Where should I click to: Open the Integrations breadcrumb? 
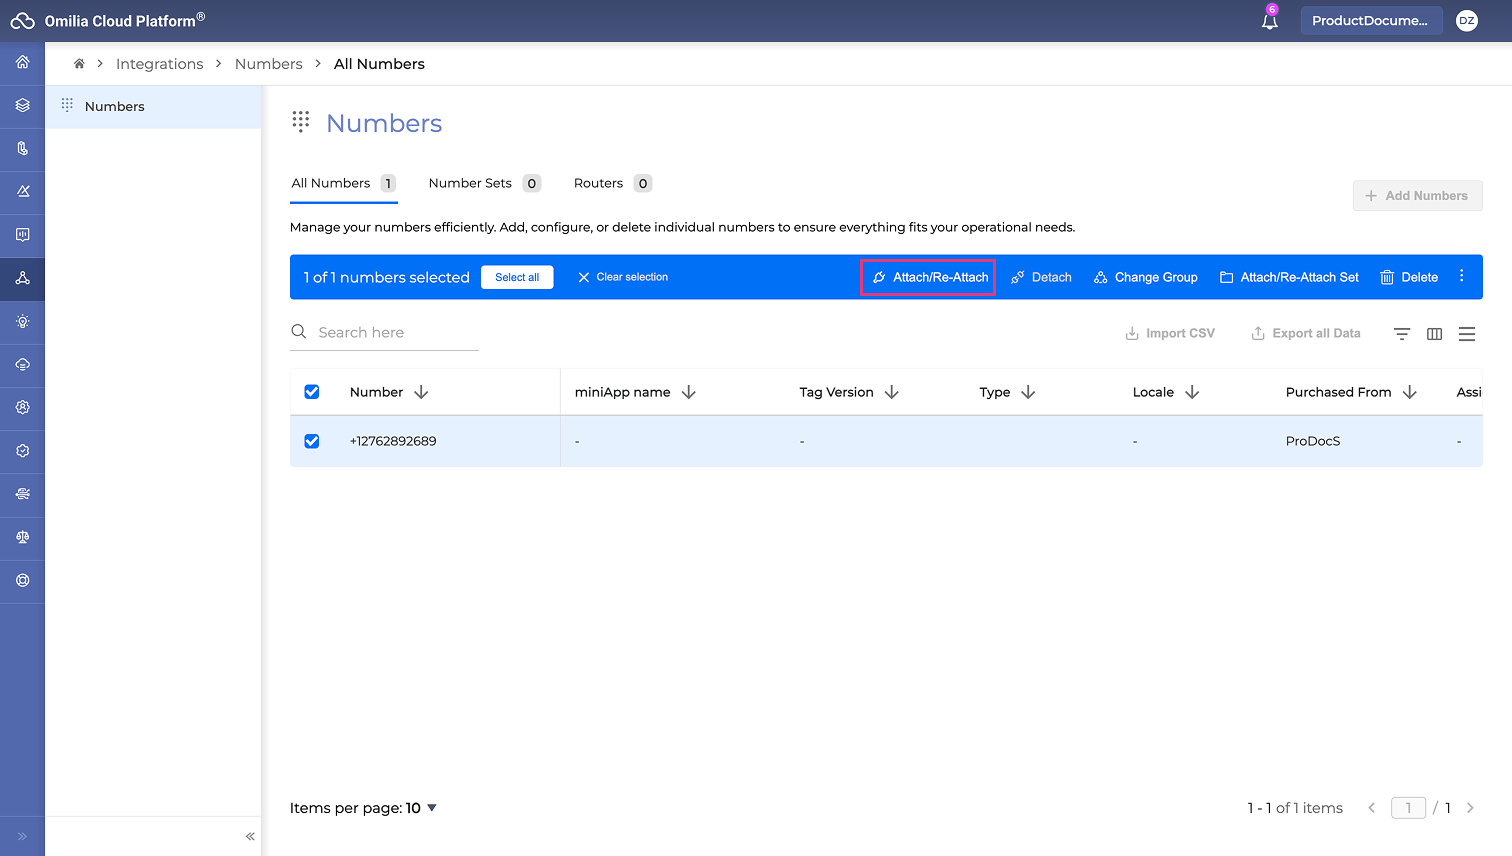159,64
